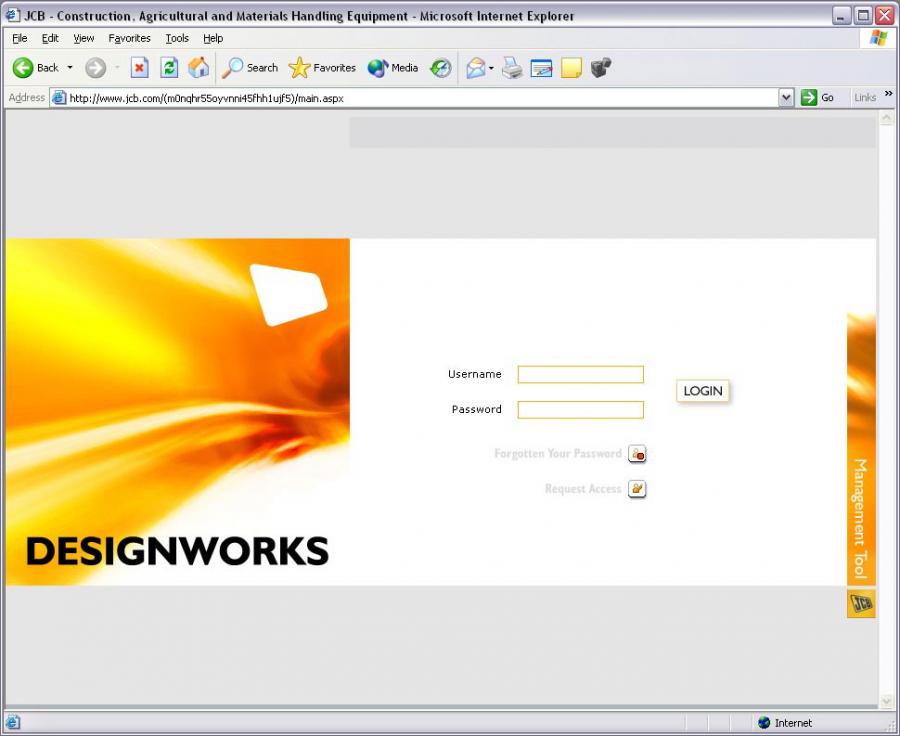
Task: Click the page icon beside the address URL
Action: tap(59, 98)
